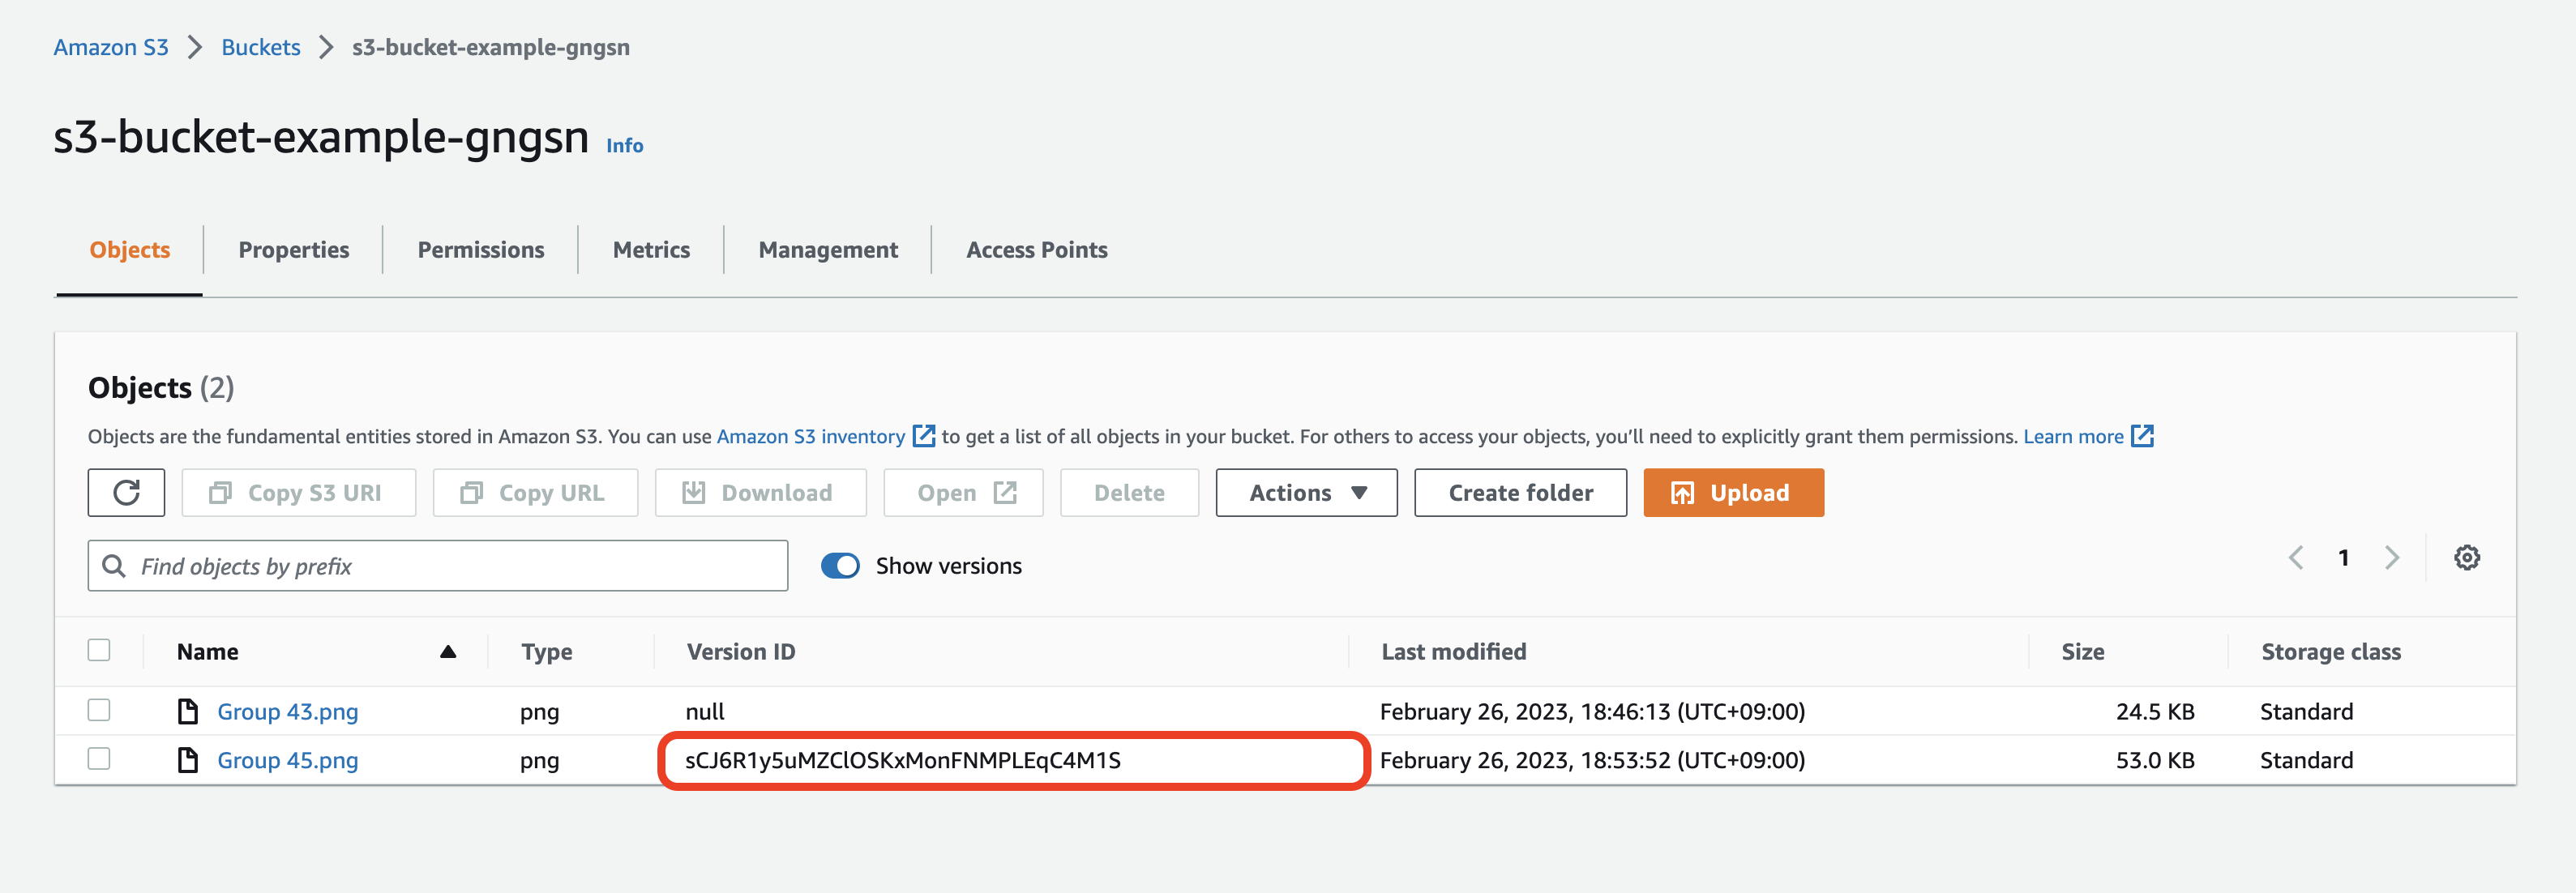Click the Open button

tap(963, 493)
